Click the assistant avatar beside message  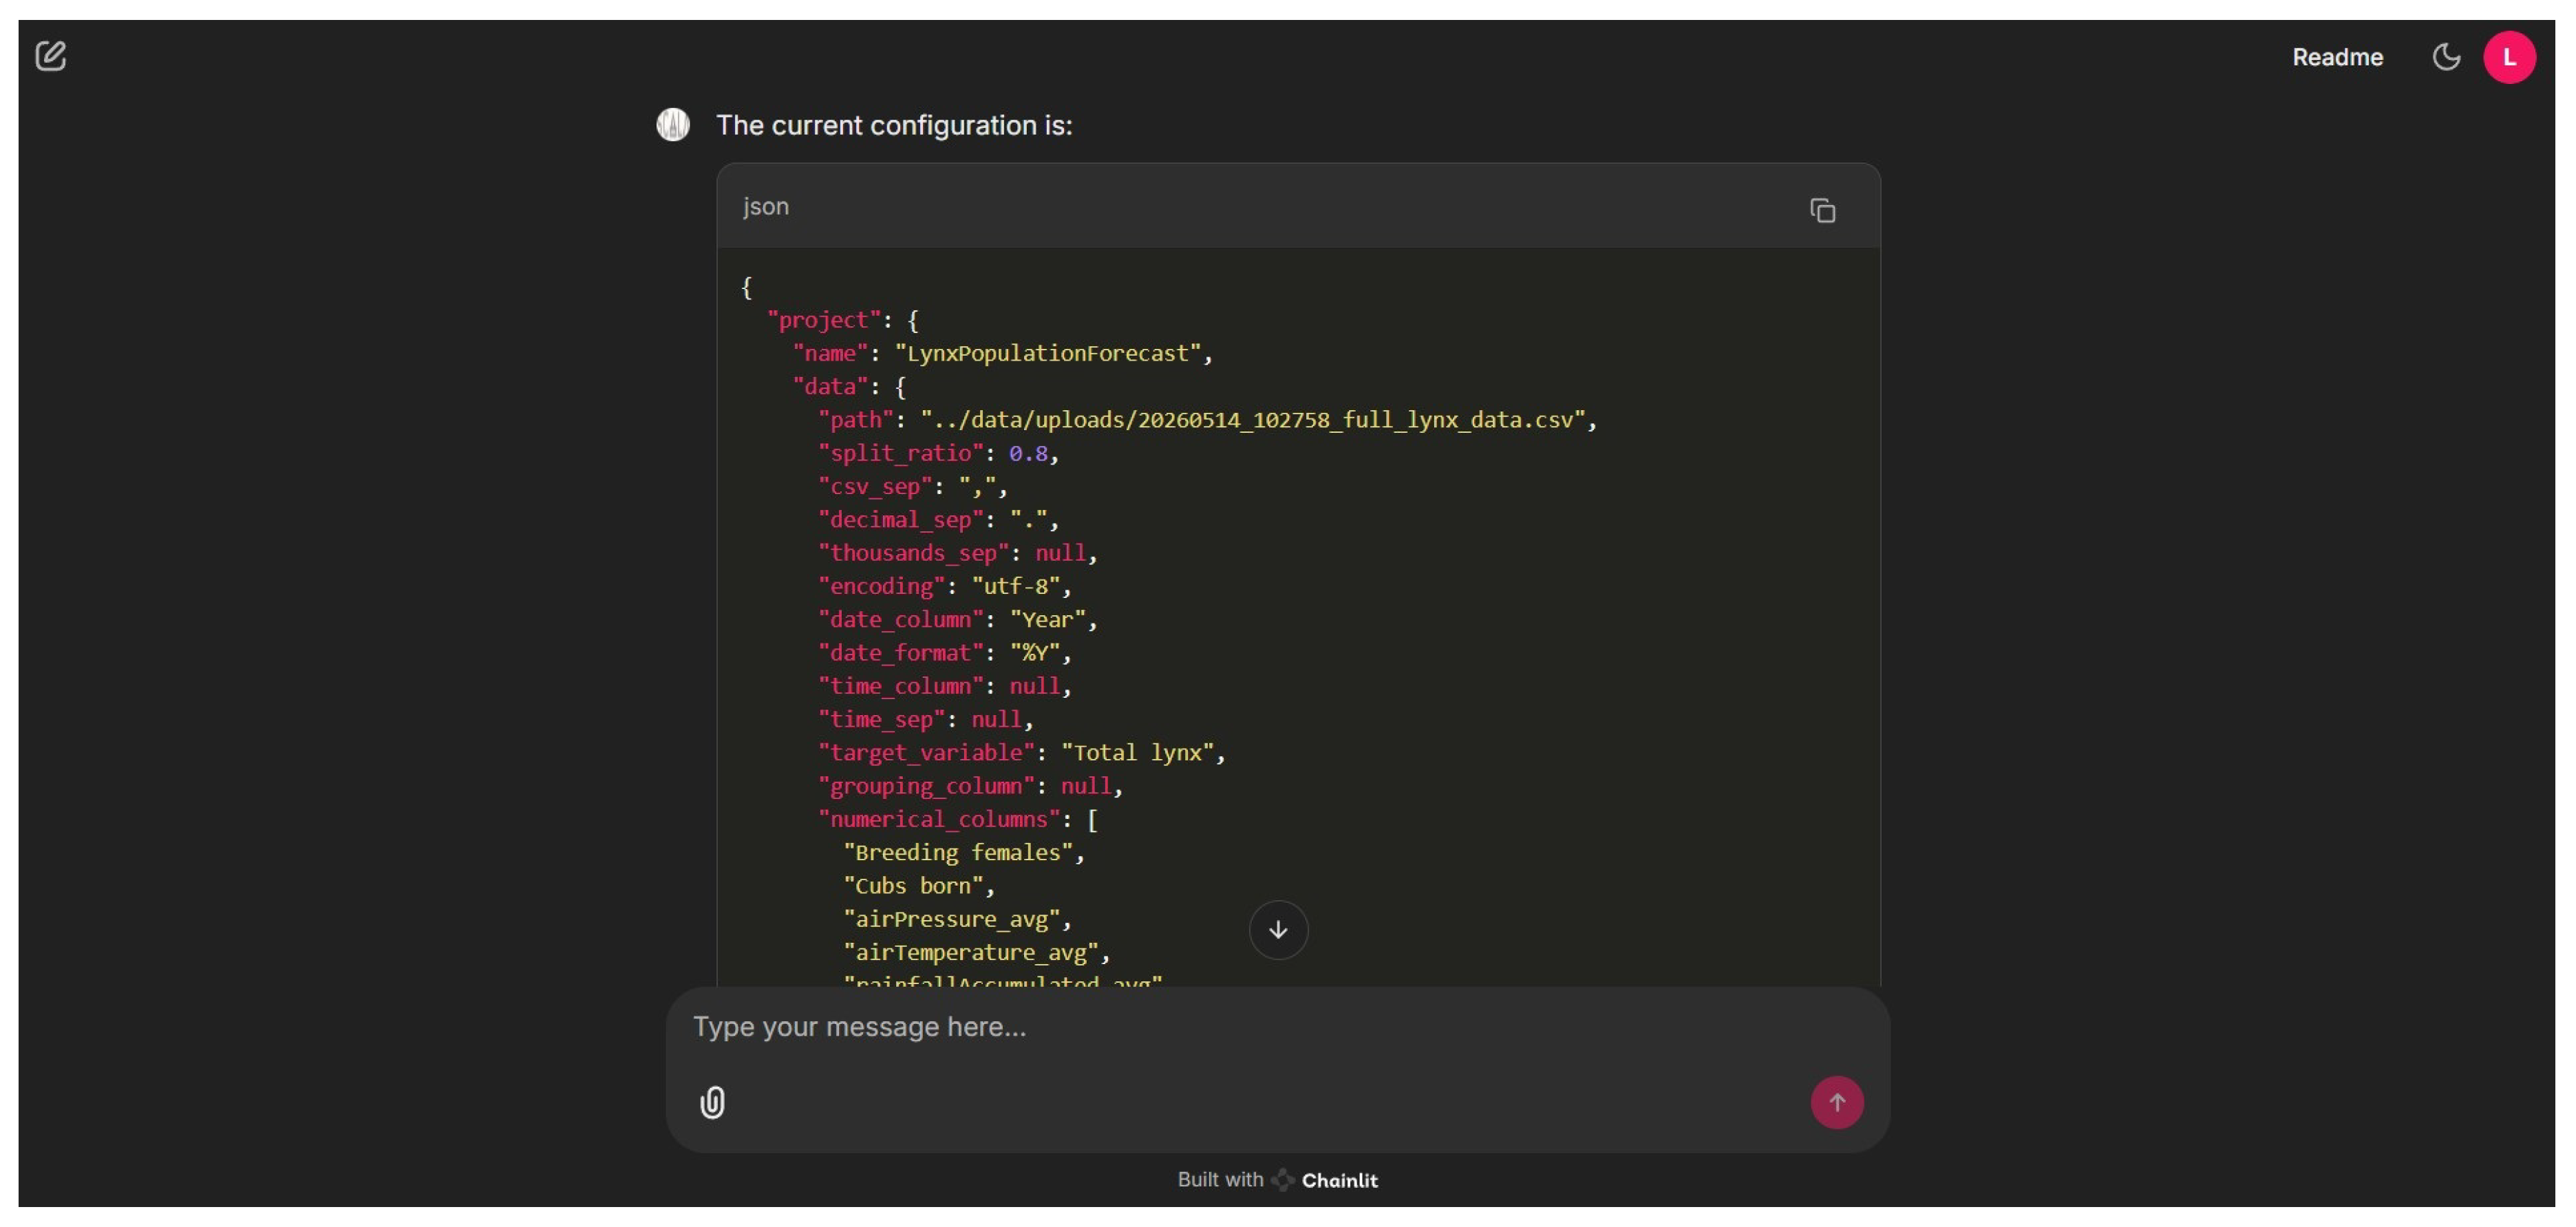pyautogui.click(x=673, y=125)
